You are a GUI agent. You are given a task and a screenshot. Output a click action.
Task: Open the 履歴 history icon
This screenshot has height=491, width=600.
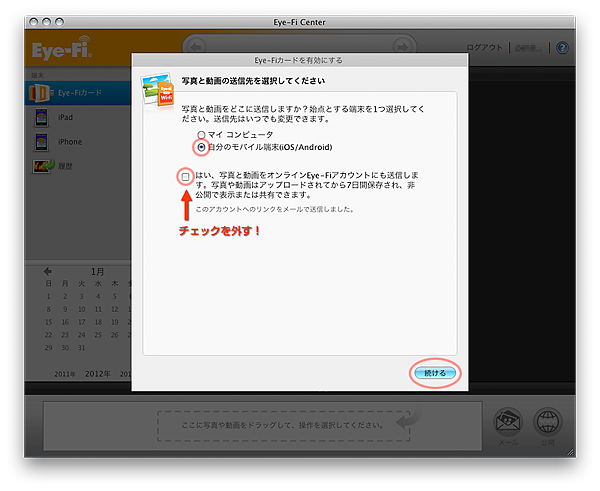tap(43, 166)
